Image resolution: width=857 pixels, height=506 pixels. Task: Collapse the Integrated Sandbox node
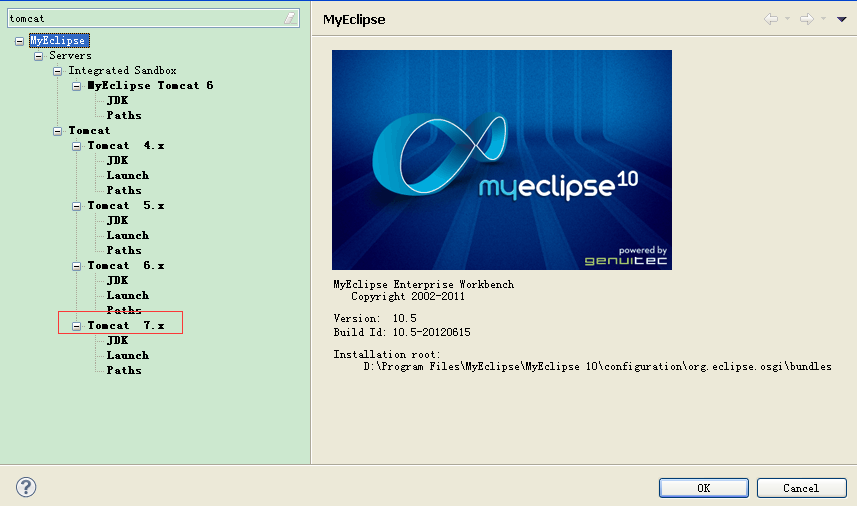[57, 71]
